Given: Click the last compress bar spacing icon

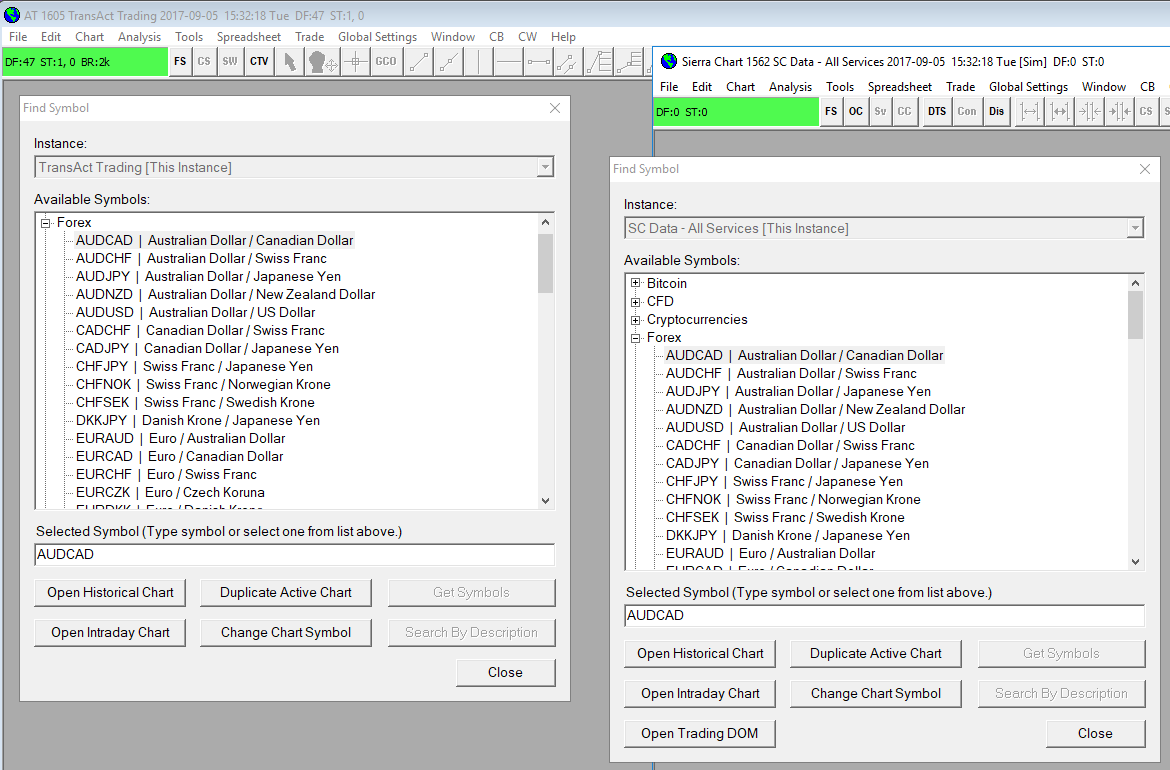Looking at the screenshot, I should click(x=1119, y=112).
